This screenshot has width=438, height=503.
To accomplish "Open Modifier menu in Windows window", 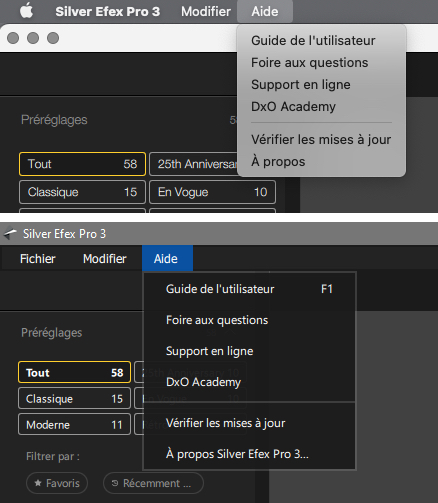I will 105,259.
